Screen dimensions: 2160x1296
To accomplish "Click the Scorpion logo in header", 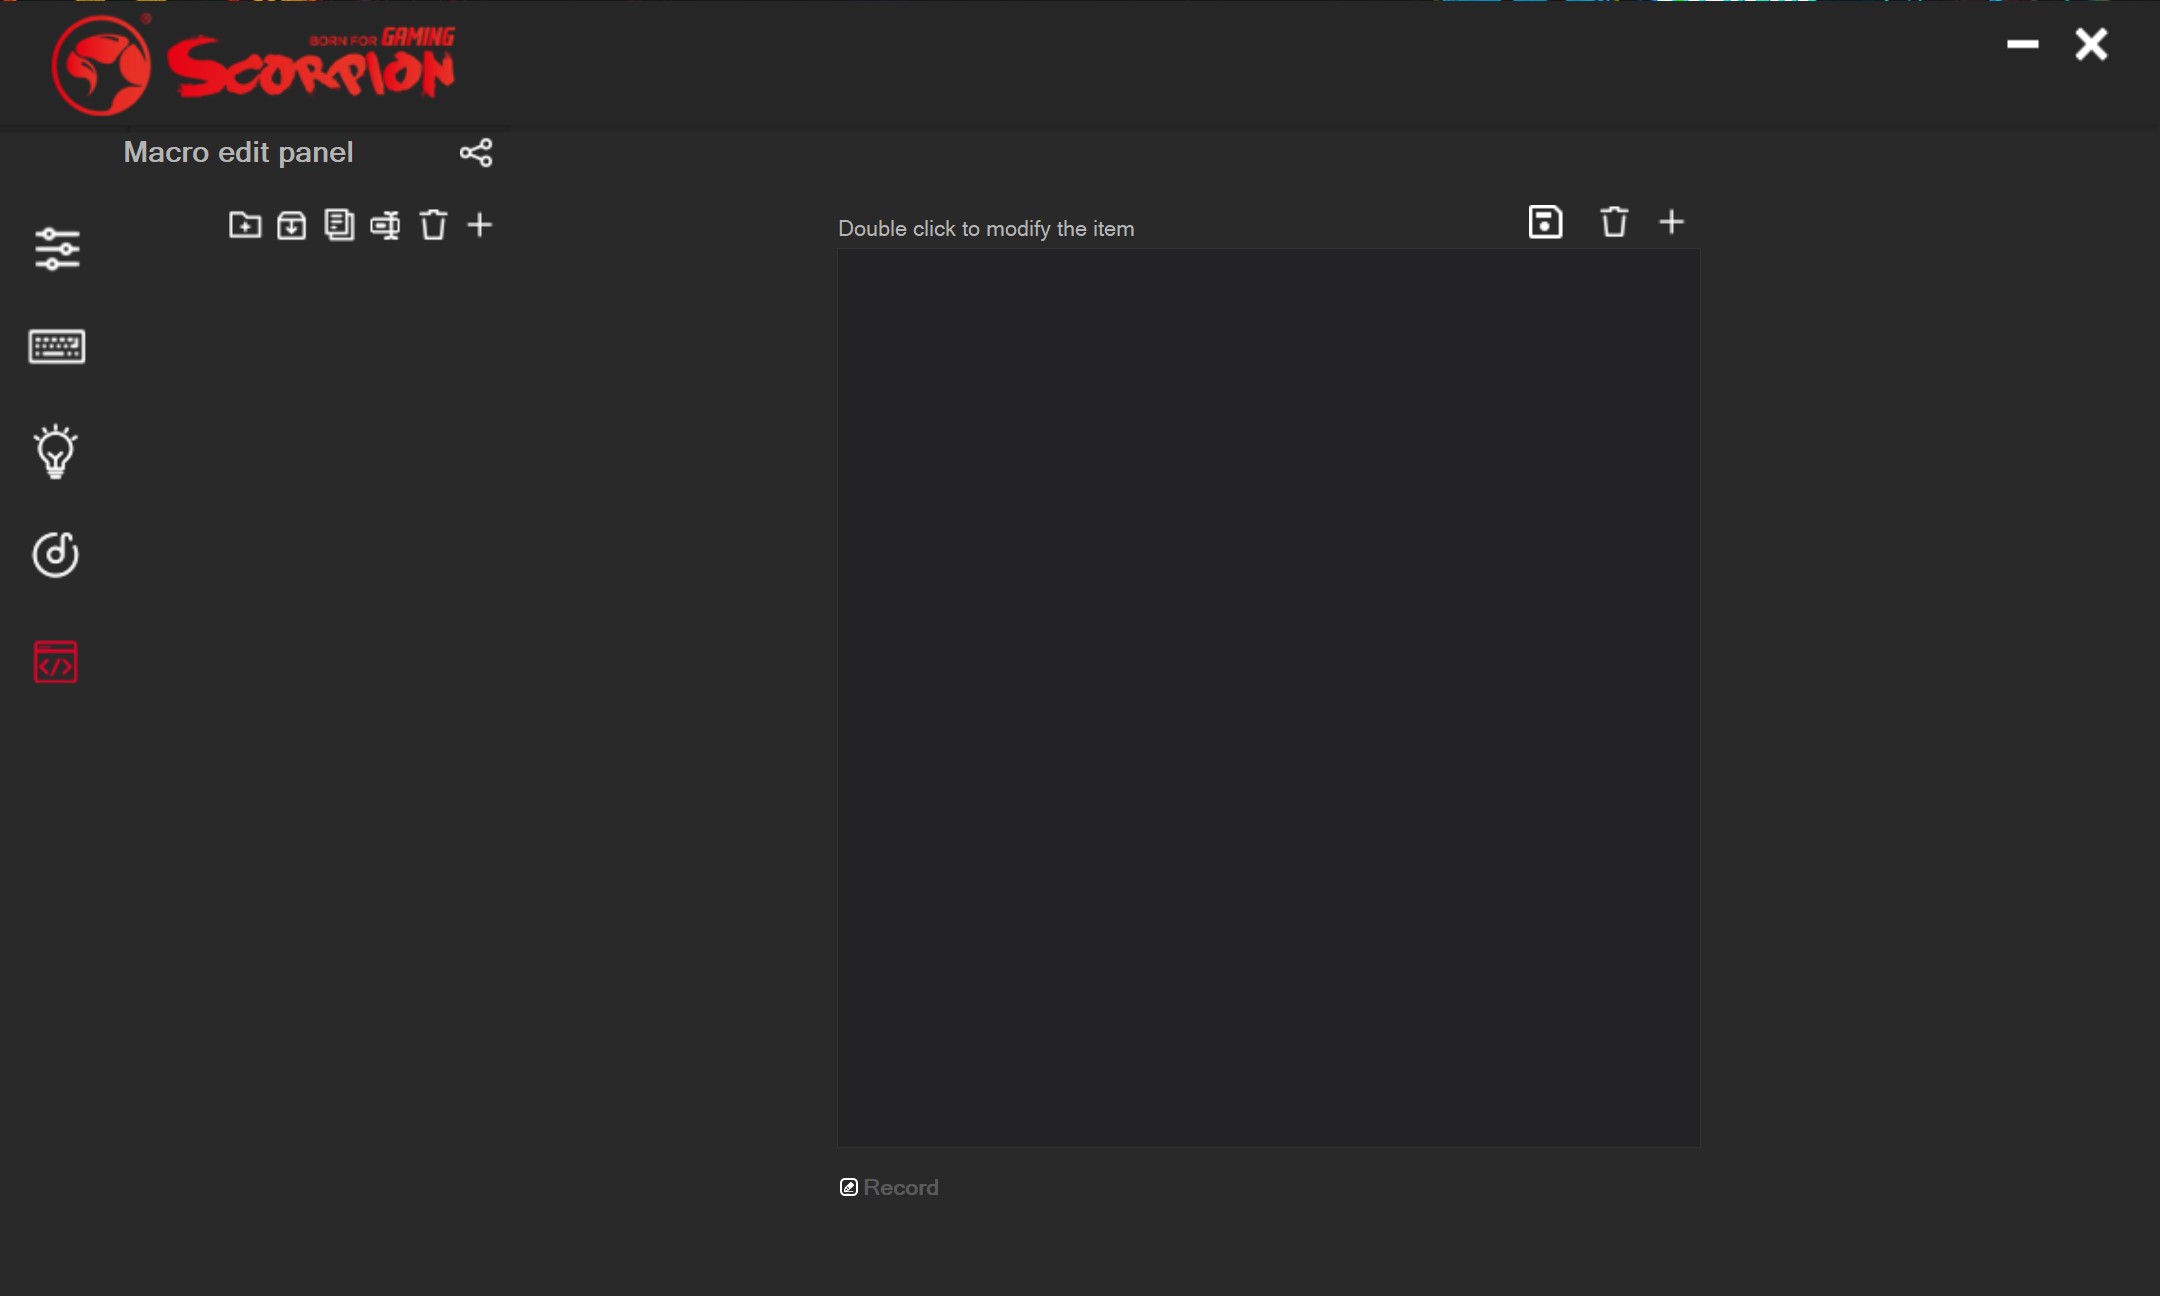I will click(254, 64).
